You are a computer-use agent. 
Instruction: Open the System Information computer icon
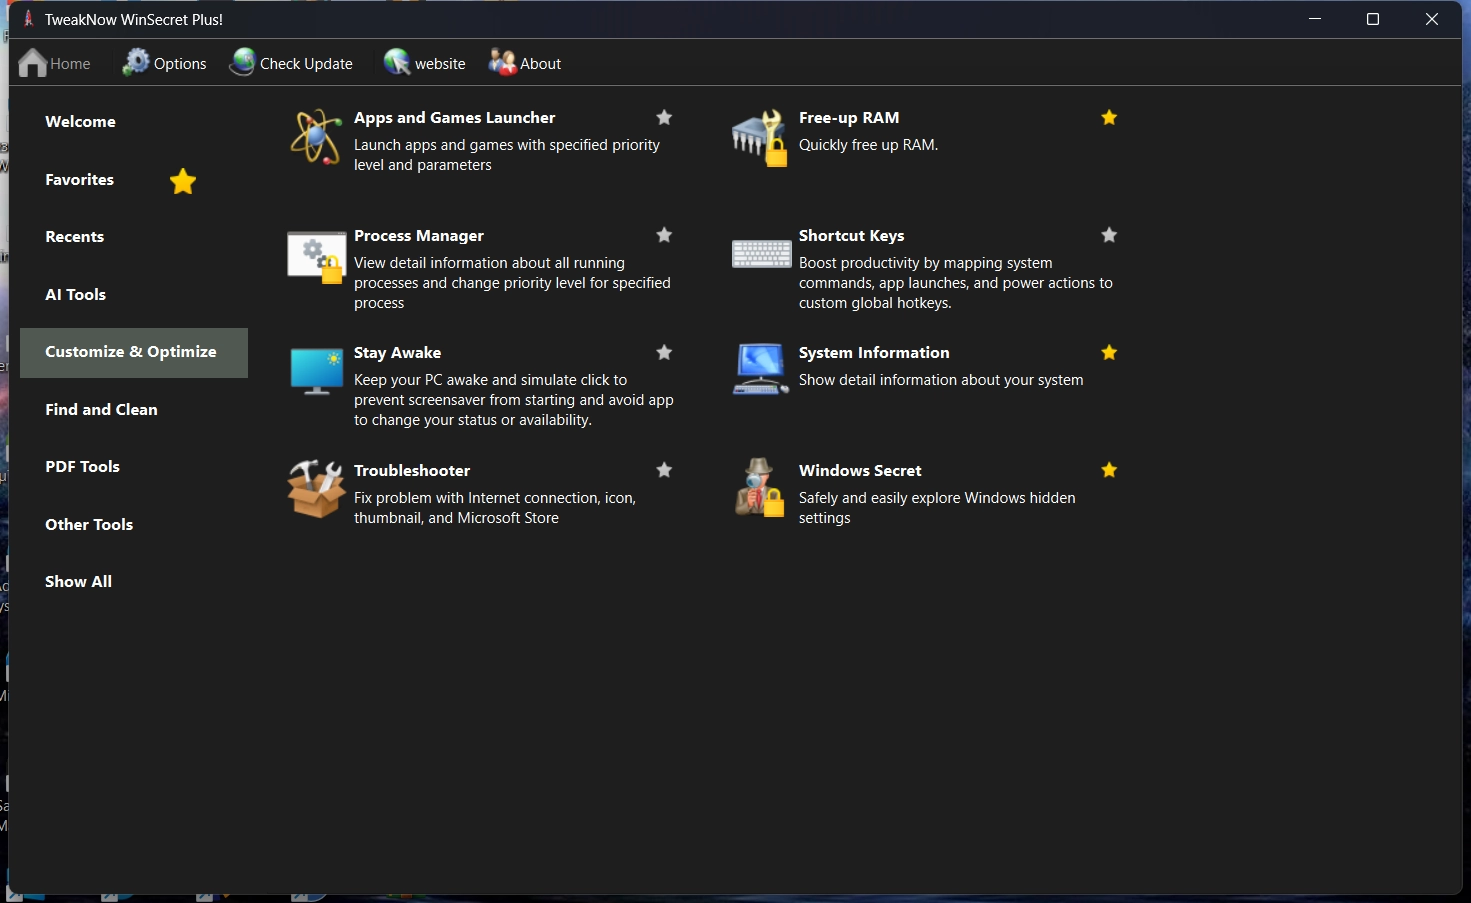point(761,369)
